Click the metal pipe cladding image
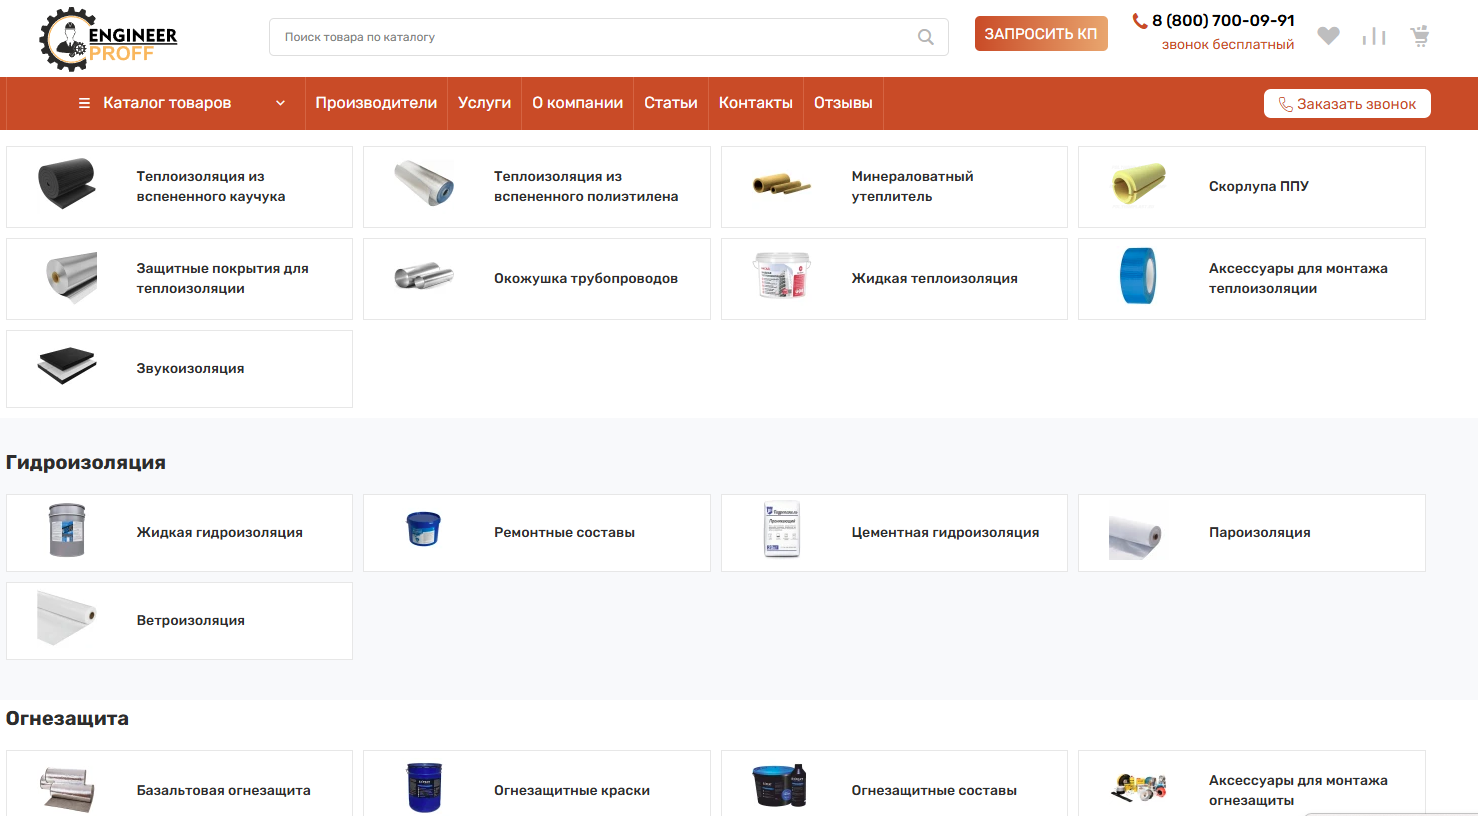The height and width of the screenshot is (816, 1478). 424,277
